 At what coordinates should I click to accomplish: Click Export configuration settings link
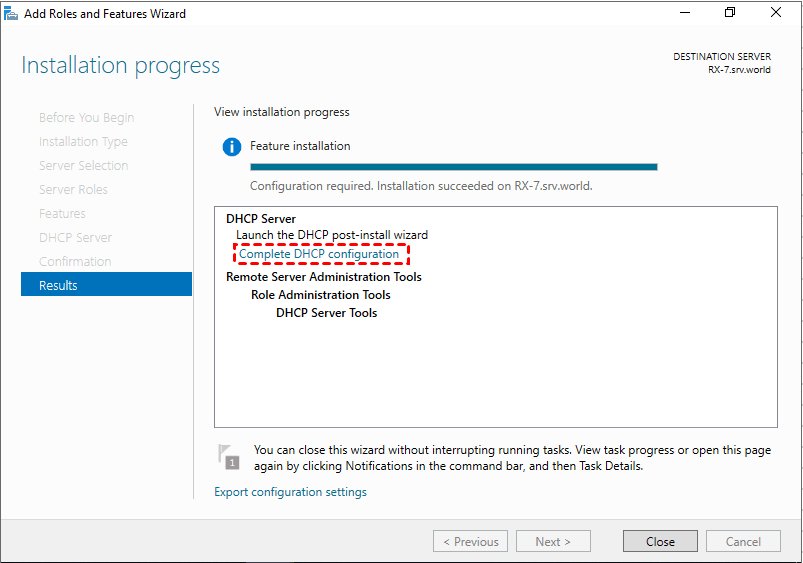point(290,492)
